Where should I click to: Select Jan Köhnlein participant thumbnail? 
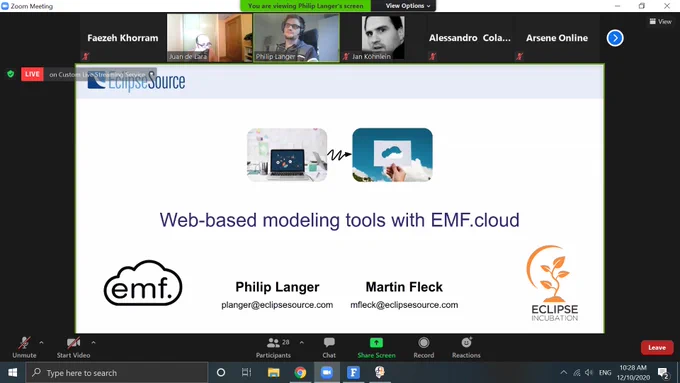click(x=383, y=38)
